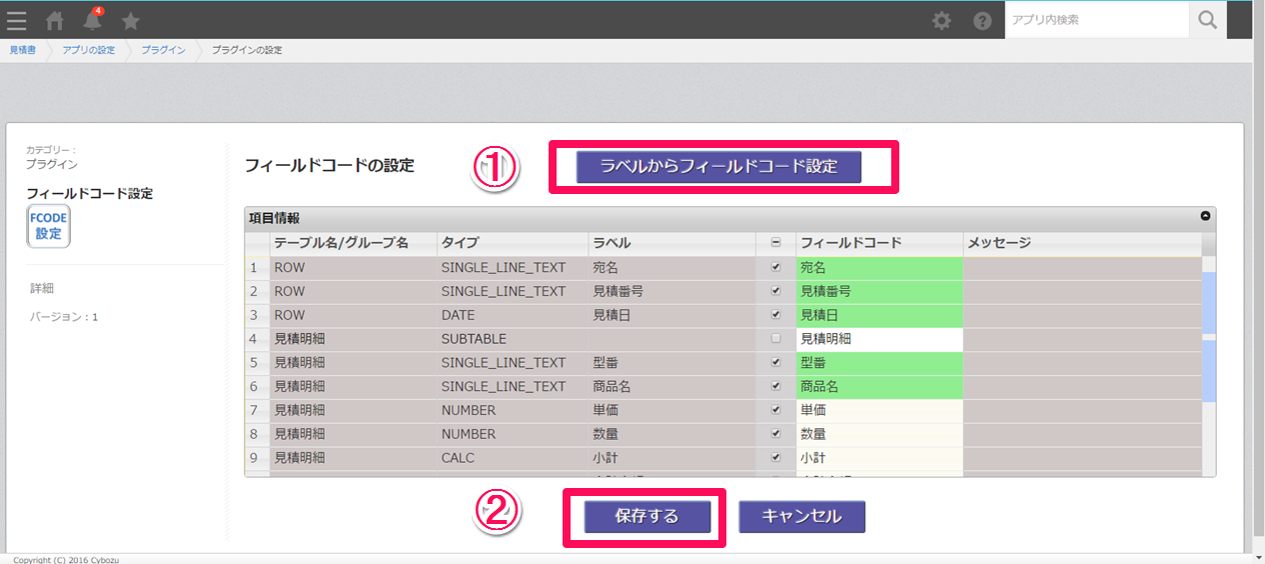The width and height of the screenshot is (1265, 564).
Task: Toggle checkbox in row 6 商品名
Action: coord(776,386)
